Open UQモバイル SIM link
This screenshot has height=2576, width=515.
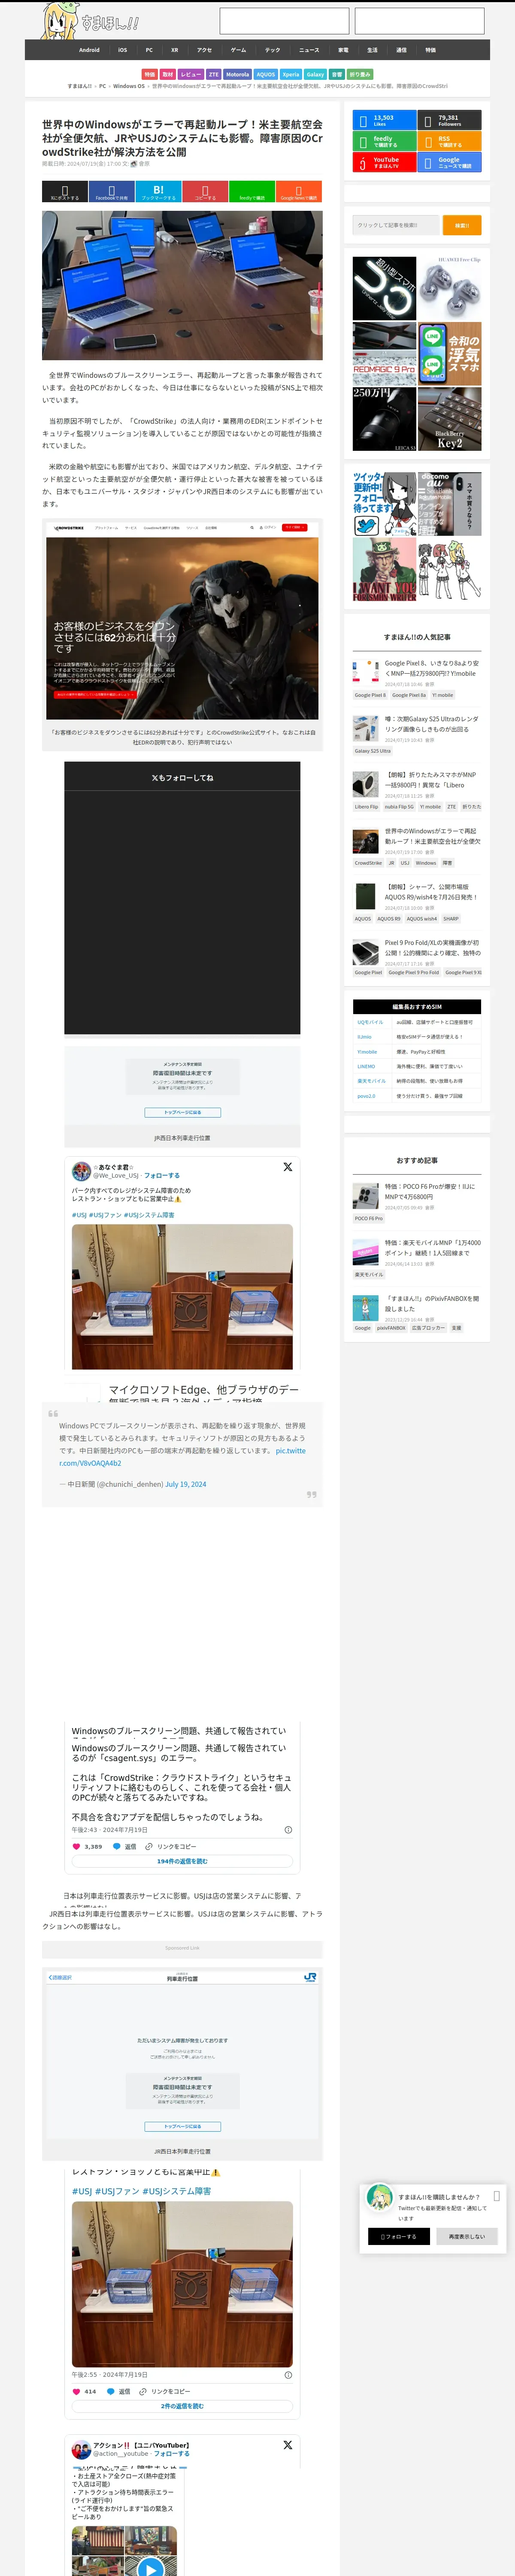(x=370, y=1022)
